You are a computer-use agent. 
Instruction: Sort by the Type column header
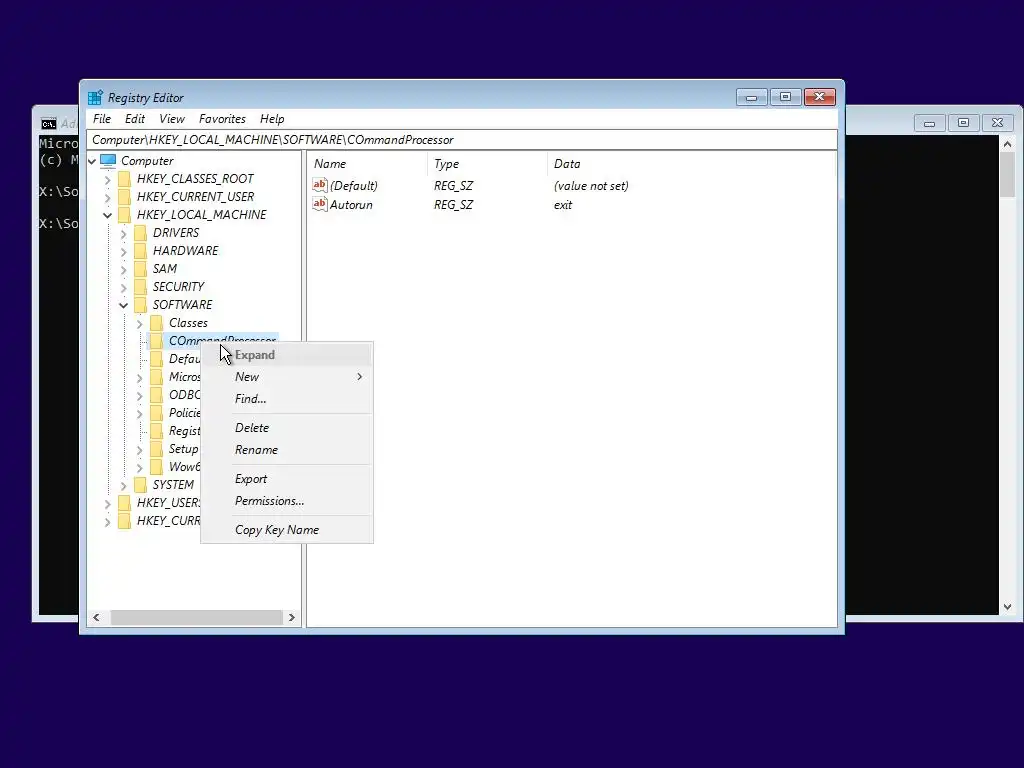click(x=487, y=164)
